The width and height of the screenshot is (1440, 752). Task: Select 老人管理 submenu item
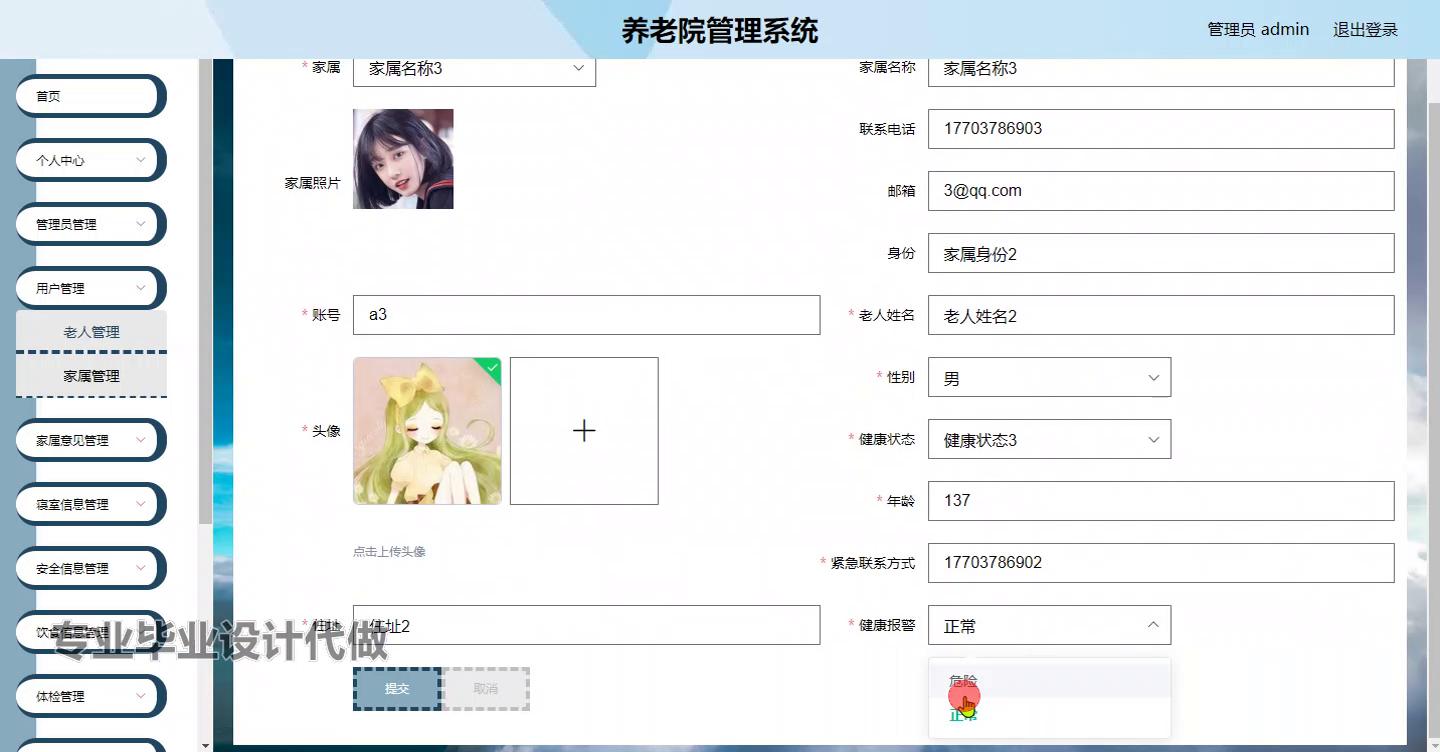(x=91, y=332)
